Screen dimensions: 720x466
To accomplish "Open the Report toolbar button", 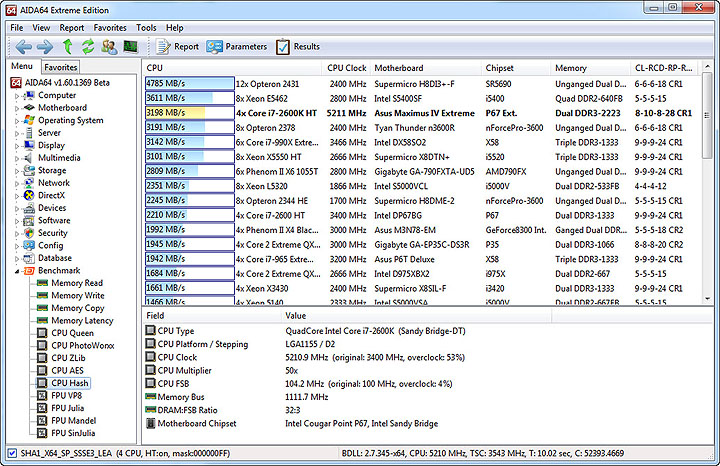I will [x=177, y=46].
